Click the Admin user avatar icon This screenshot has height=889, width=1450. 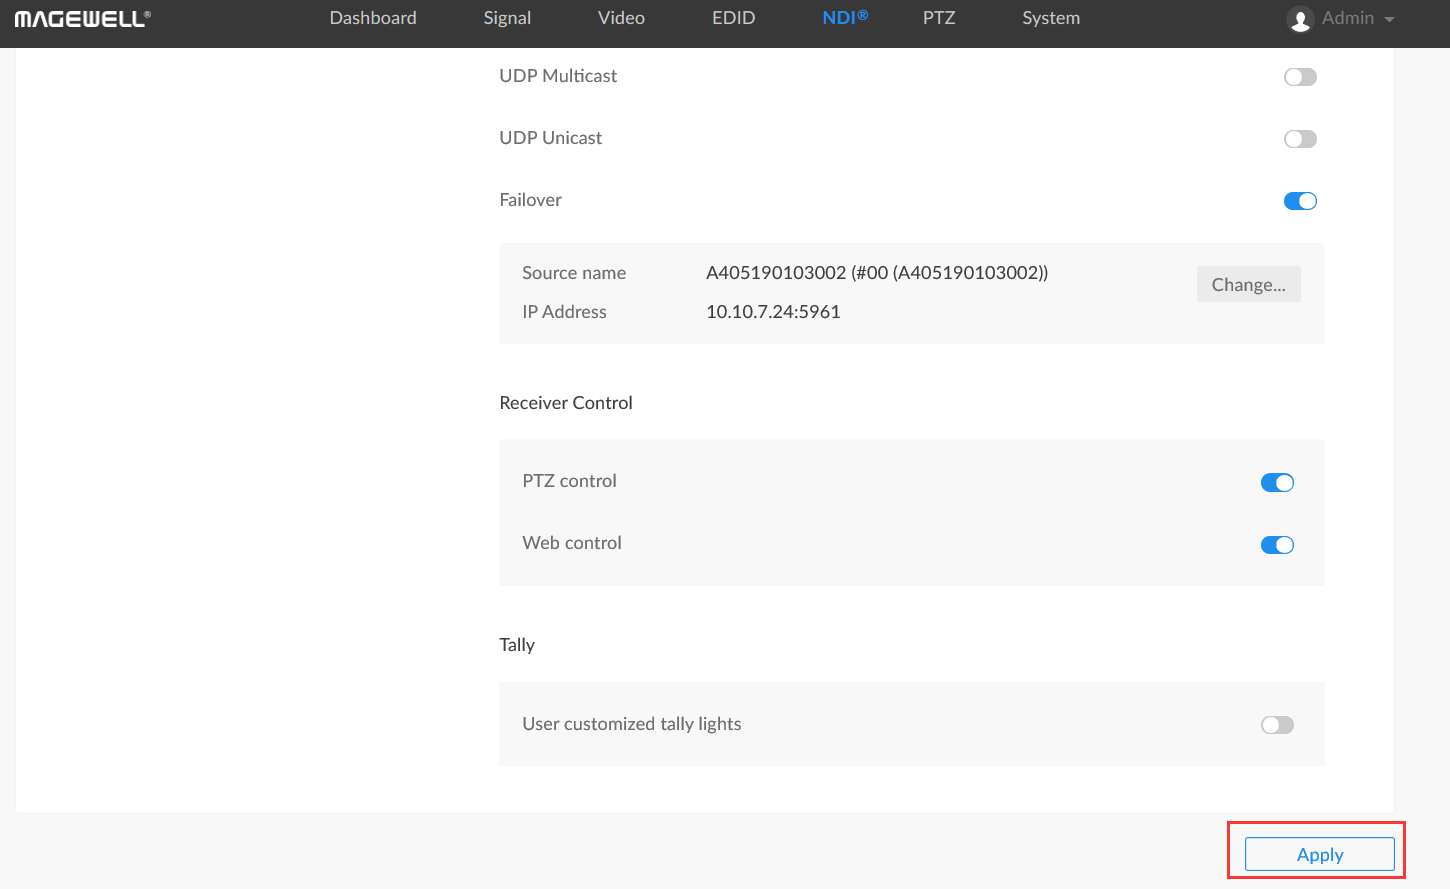coord(1299,20)
